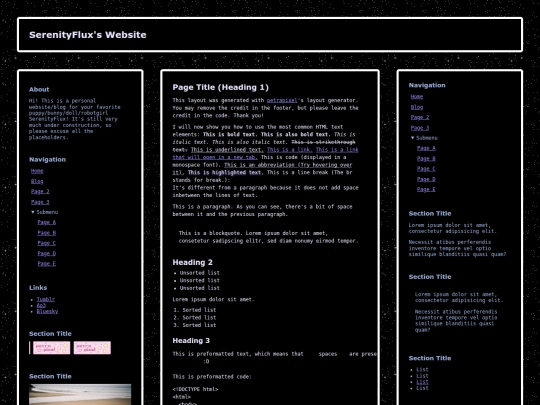The image size is (540, 405).
Task: Open Blog in the right sidebar navigation
Action: 417,107
